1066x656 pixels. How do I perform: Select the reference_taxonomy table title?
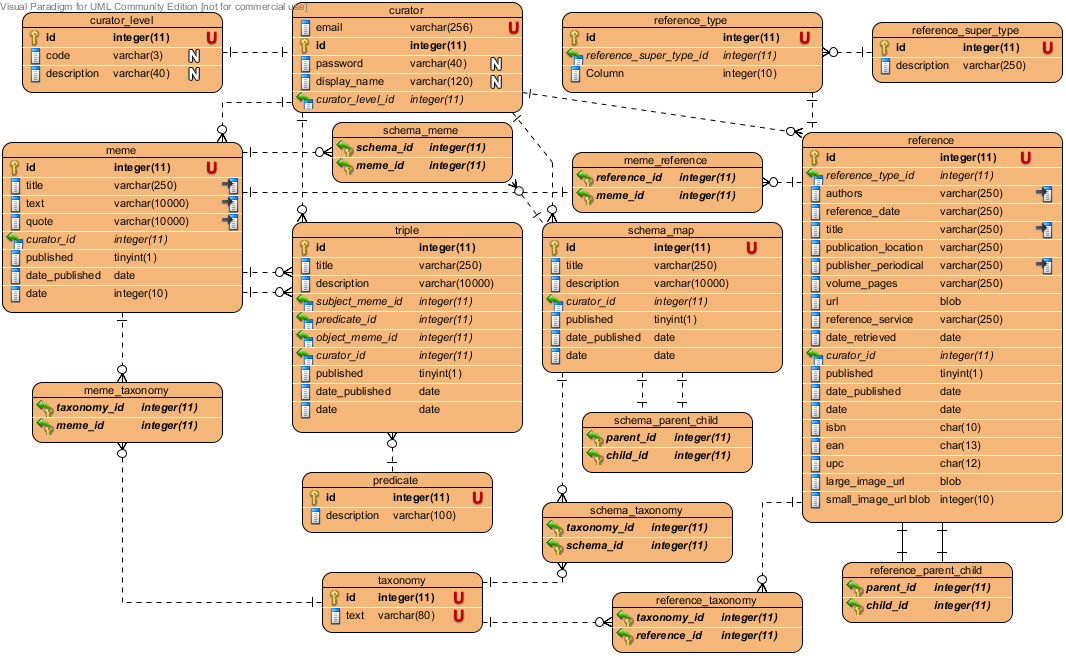[706, 600]
